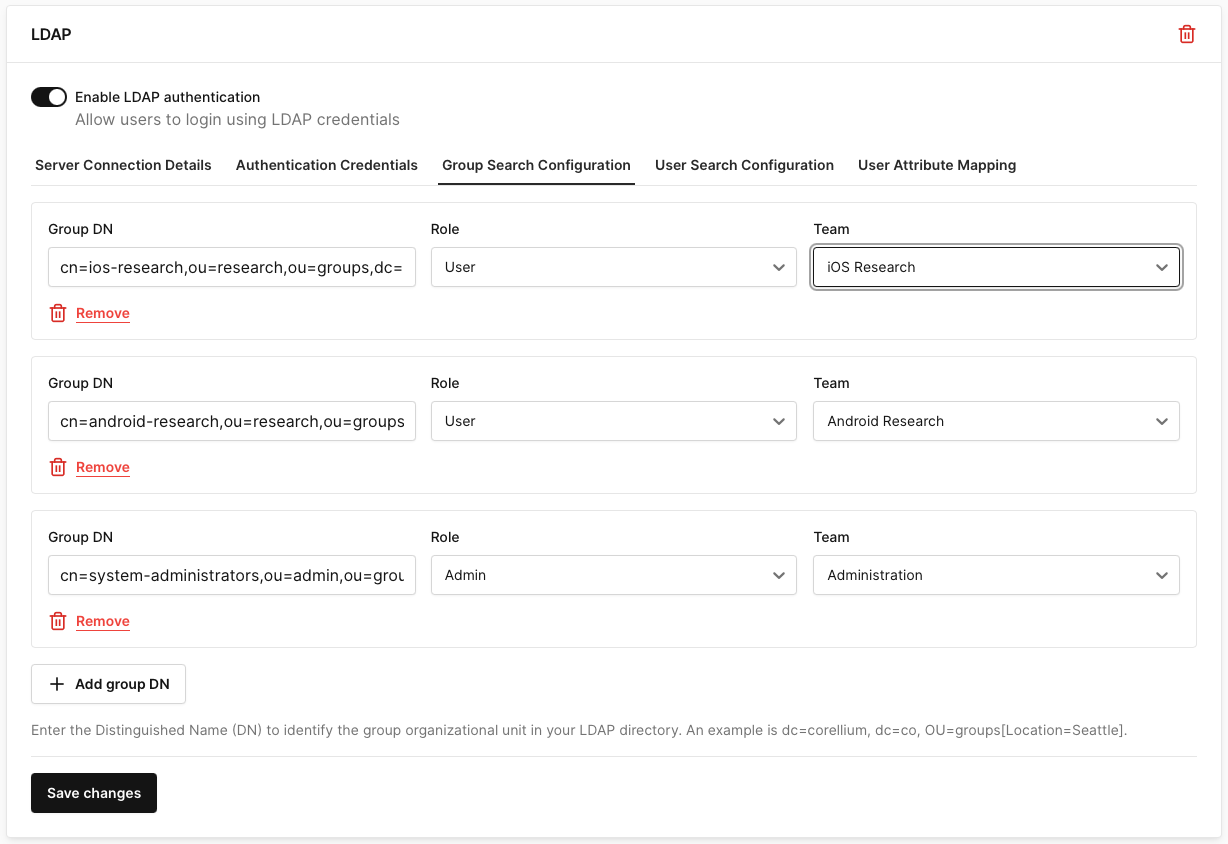Select the Authentication Credentials tab
This screenshot has height=844, width=1228.
(326, 165)
